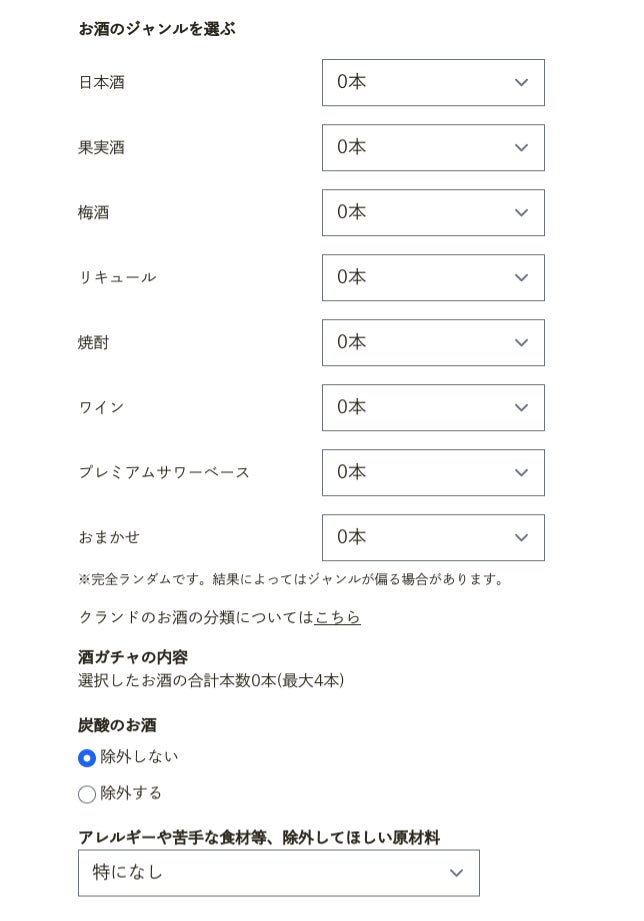644x921 pixels.
Task: Click the chevron arrow in 梅酒 selector
Action: coord(521,213)
